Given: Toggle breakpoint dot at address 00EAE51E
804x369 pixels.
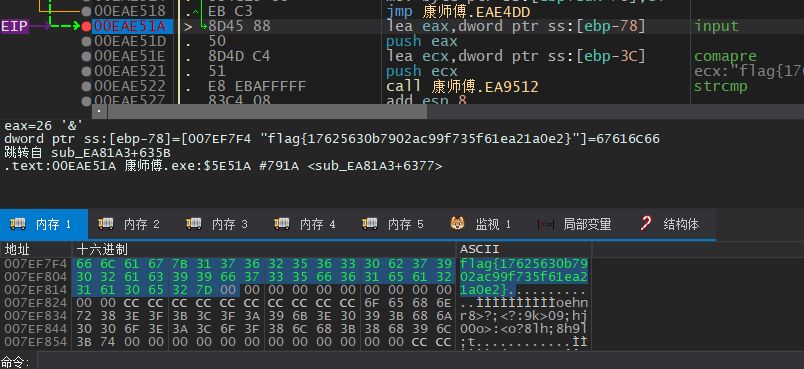Looking at the screenshot, I should [87, 56].
